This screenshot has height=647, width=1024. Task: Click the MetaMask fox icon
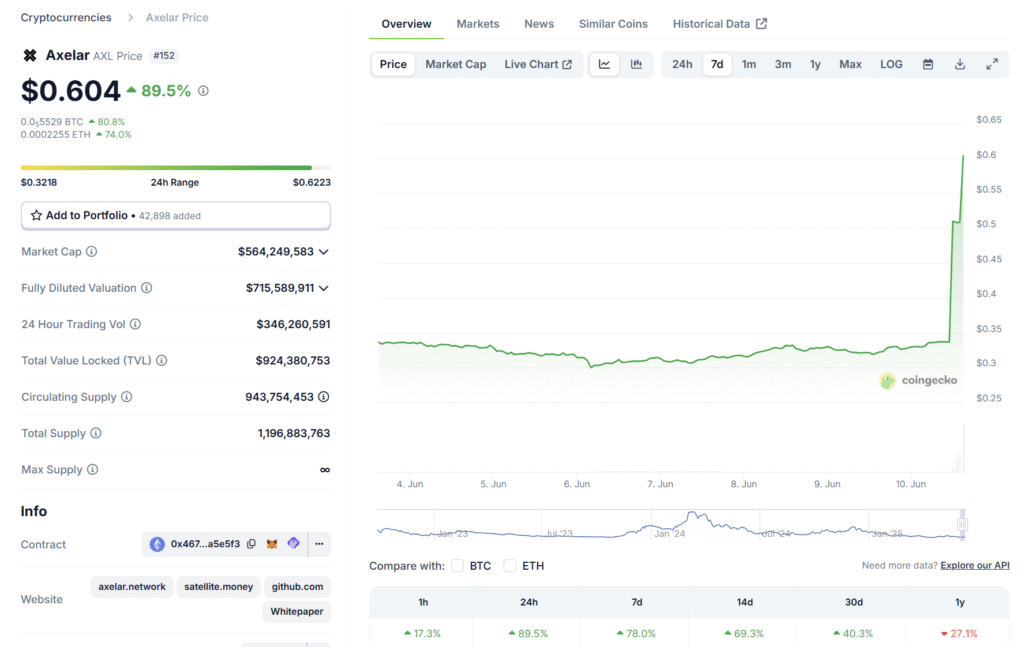272,544
